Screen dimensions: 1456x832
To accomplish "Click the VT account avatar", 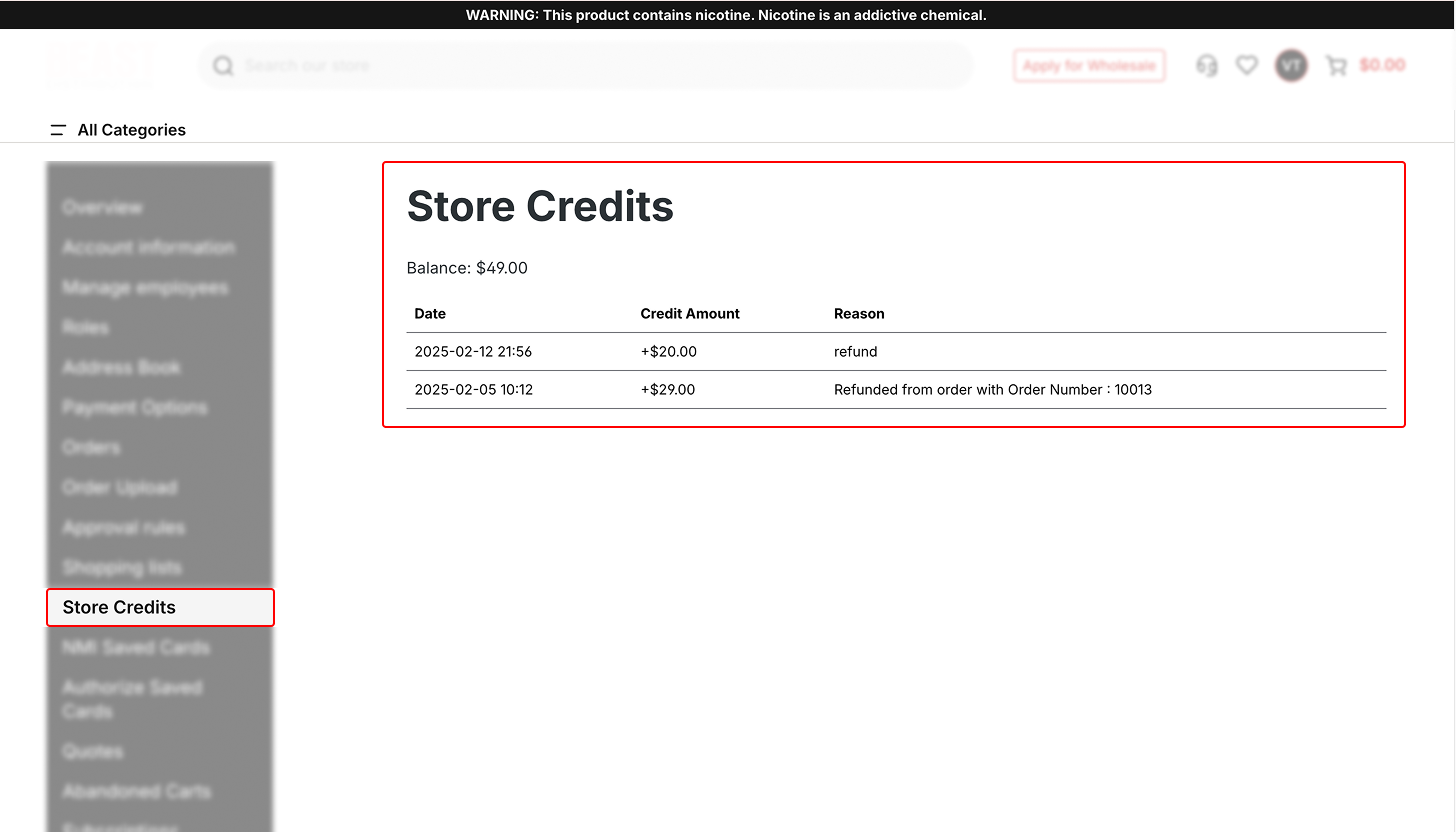I will (x=1291, y=66).
